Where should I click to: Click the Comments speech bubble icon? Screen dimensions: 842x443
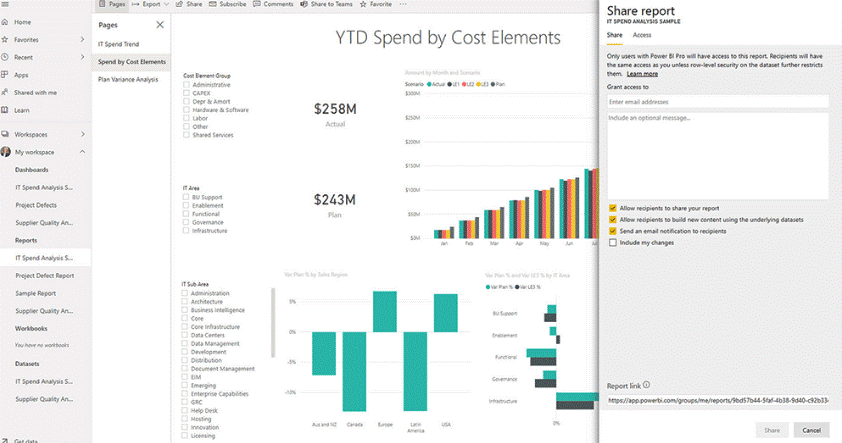pos(257,4)
